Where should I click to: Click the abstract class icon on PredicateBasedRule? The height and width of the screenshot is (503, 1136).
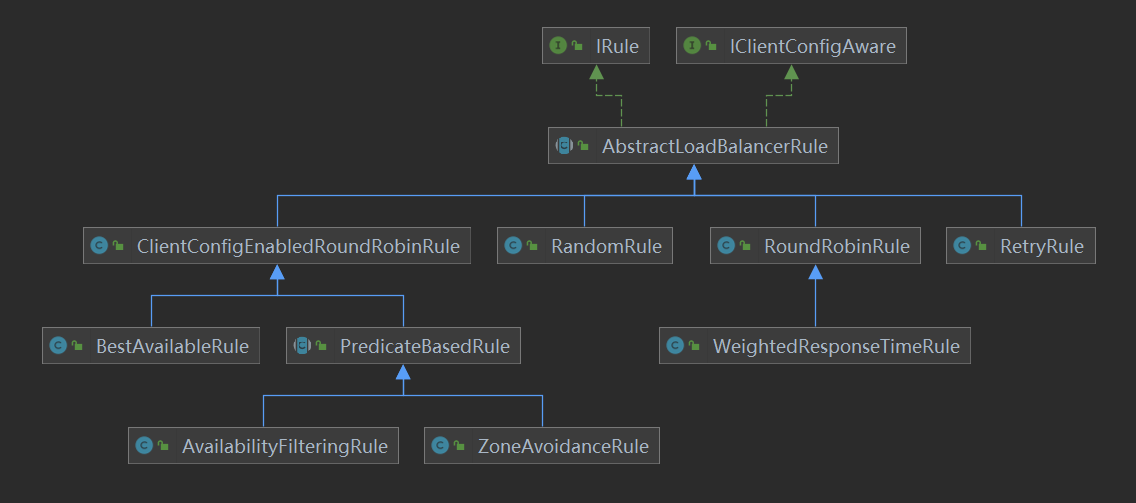coord(302,347)
